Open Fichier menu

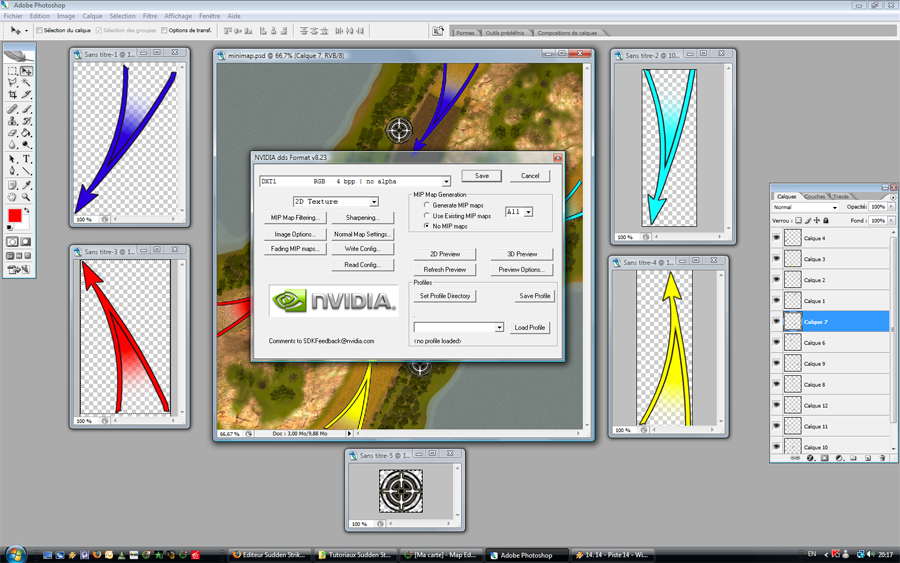tap(13, 16)
